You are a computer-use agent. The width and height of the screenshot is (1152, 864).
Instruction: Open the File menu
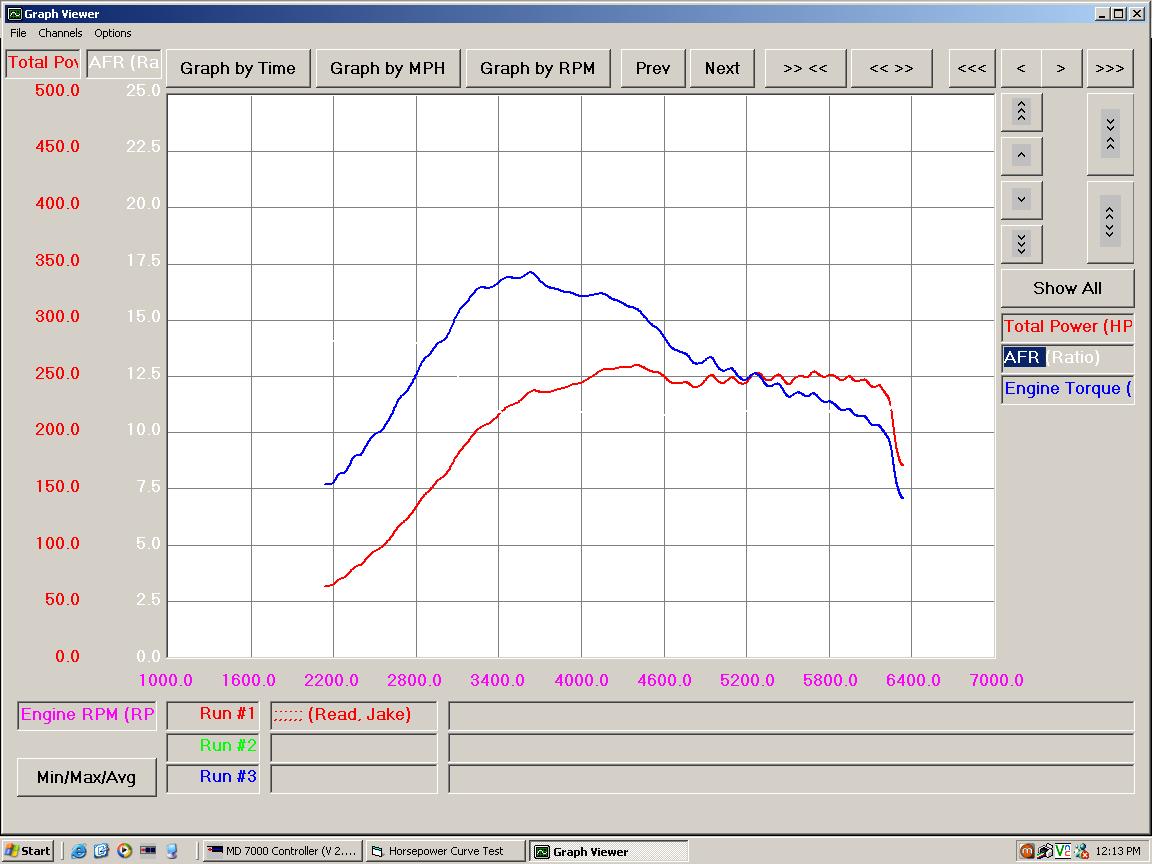coord(18,33)
